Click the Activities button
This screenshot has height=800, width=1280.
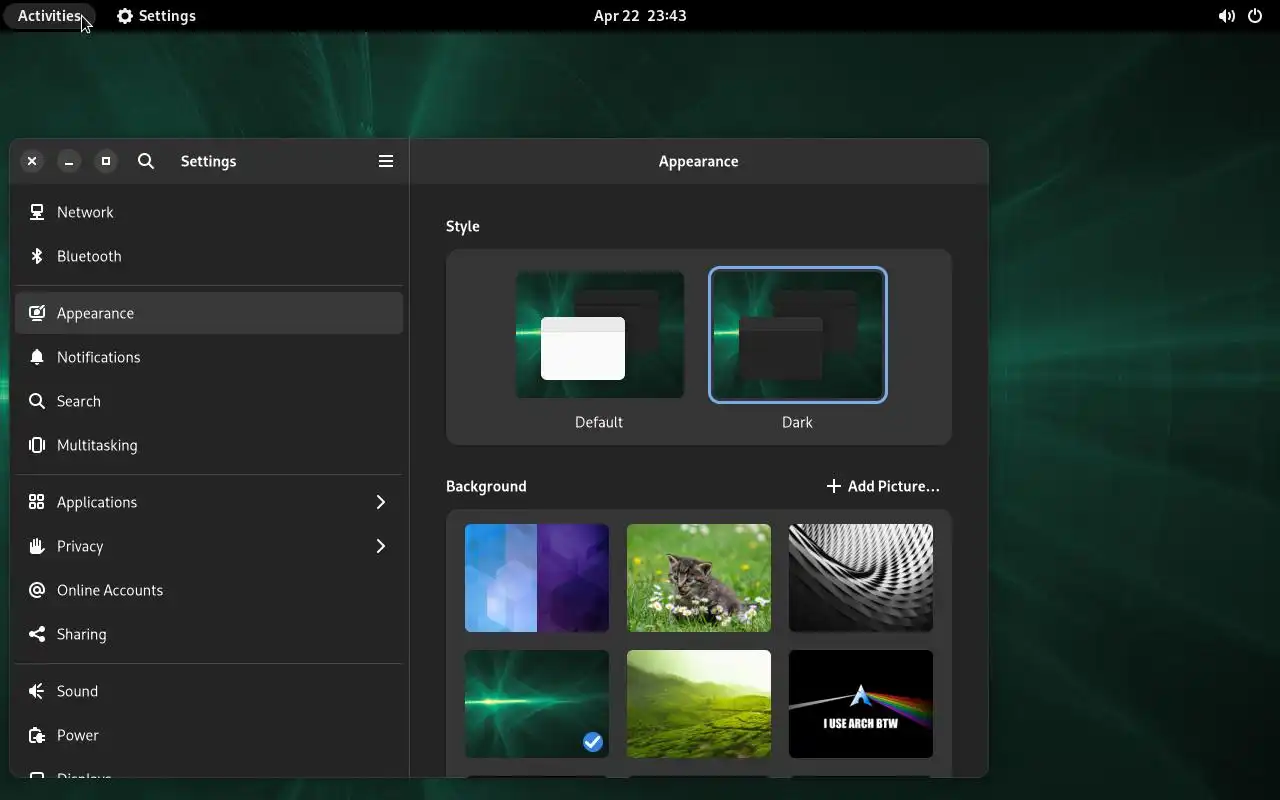(x=49, y=16)
